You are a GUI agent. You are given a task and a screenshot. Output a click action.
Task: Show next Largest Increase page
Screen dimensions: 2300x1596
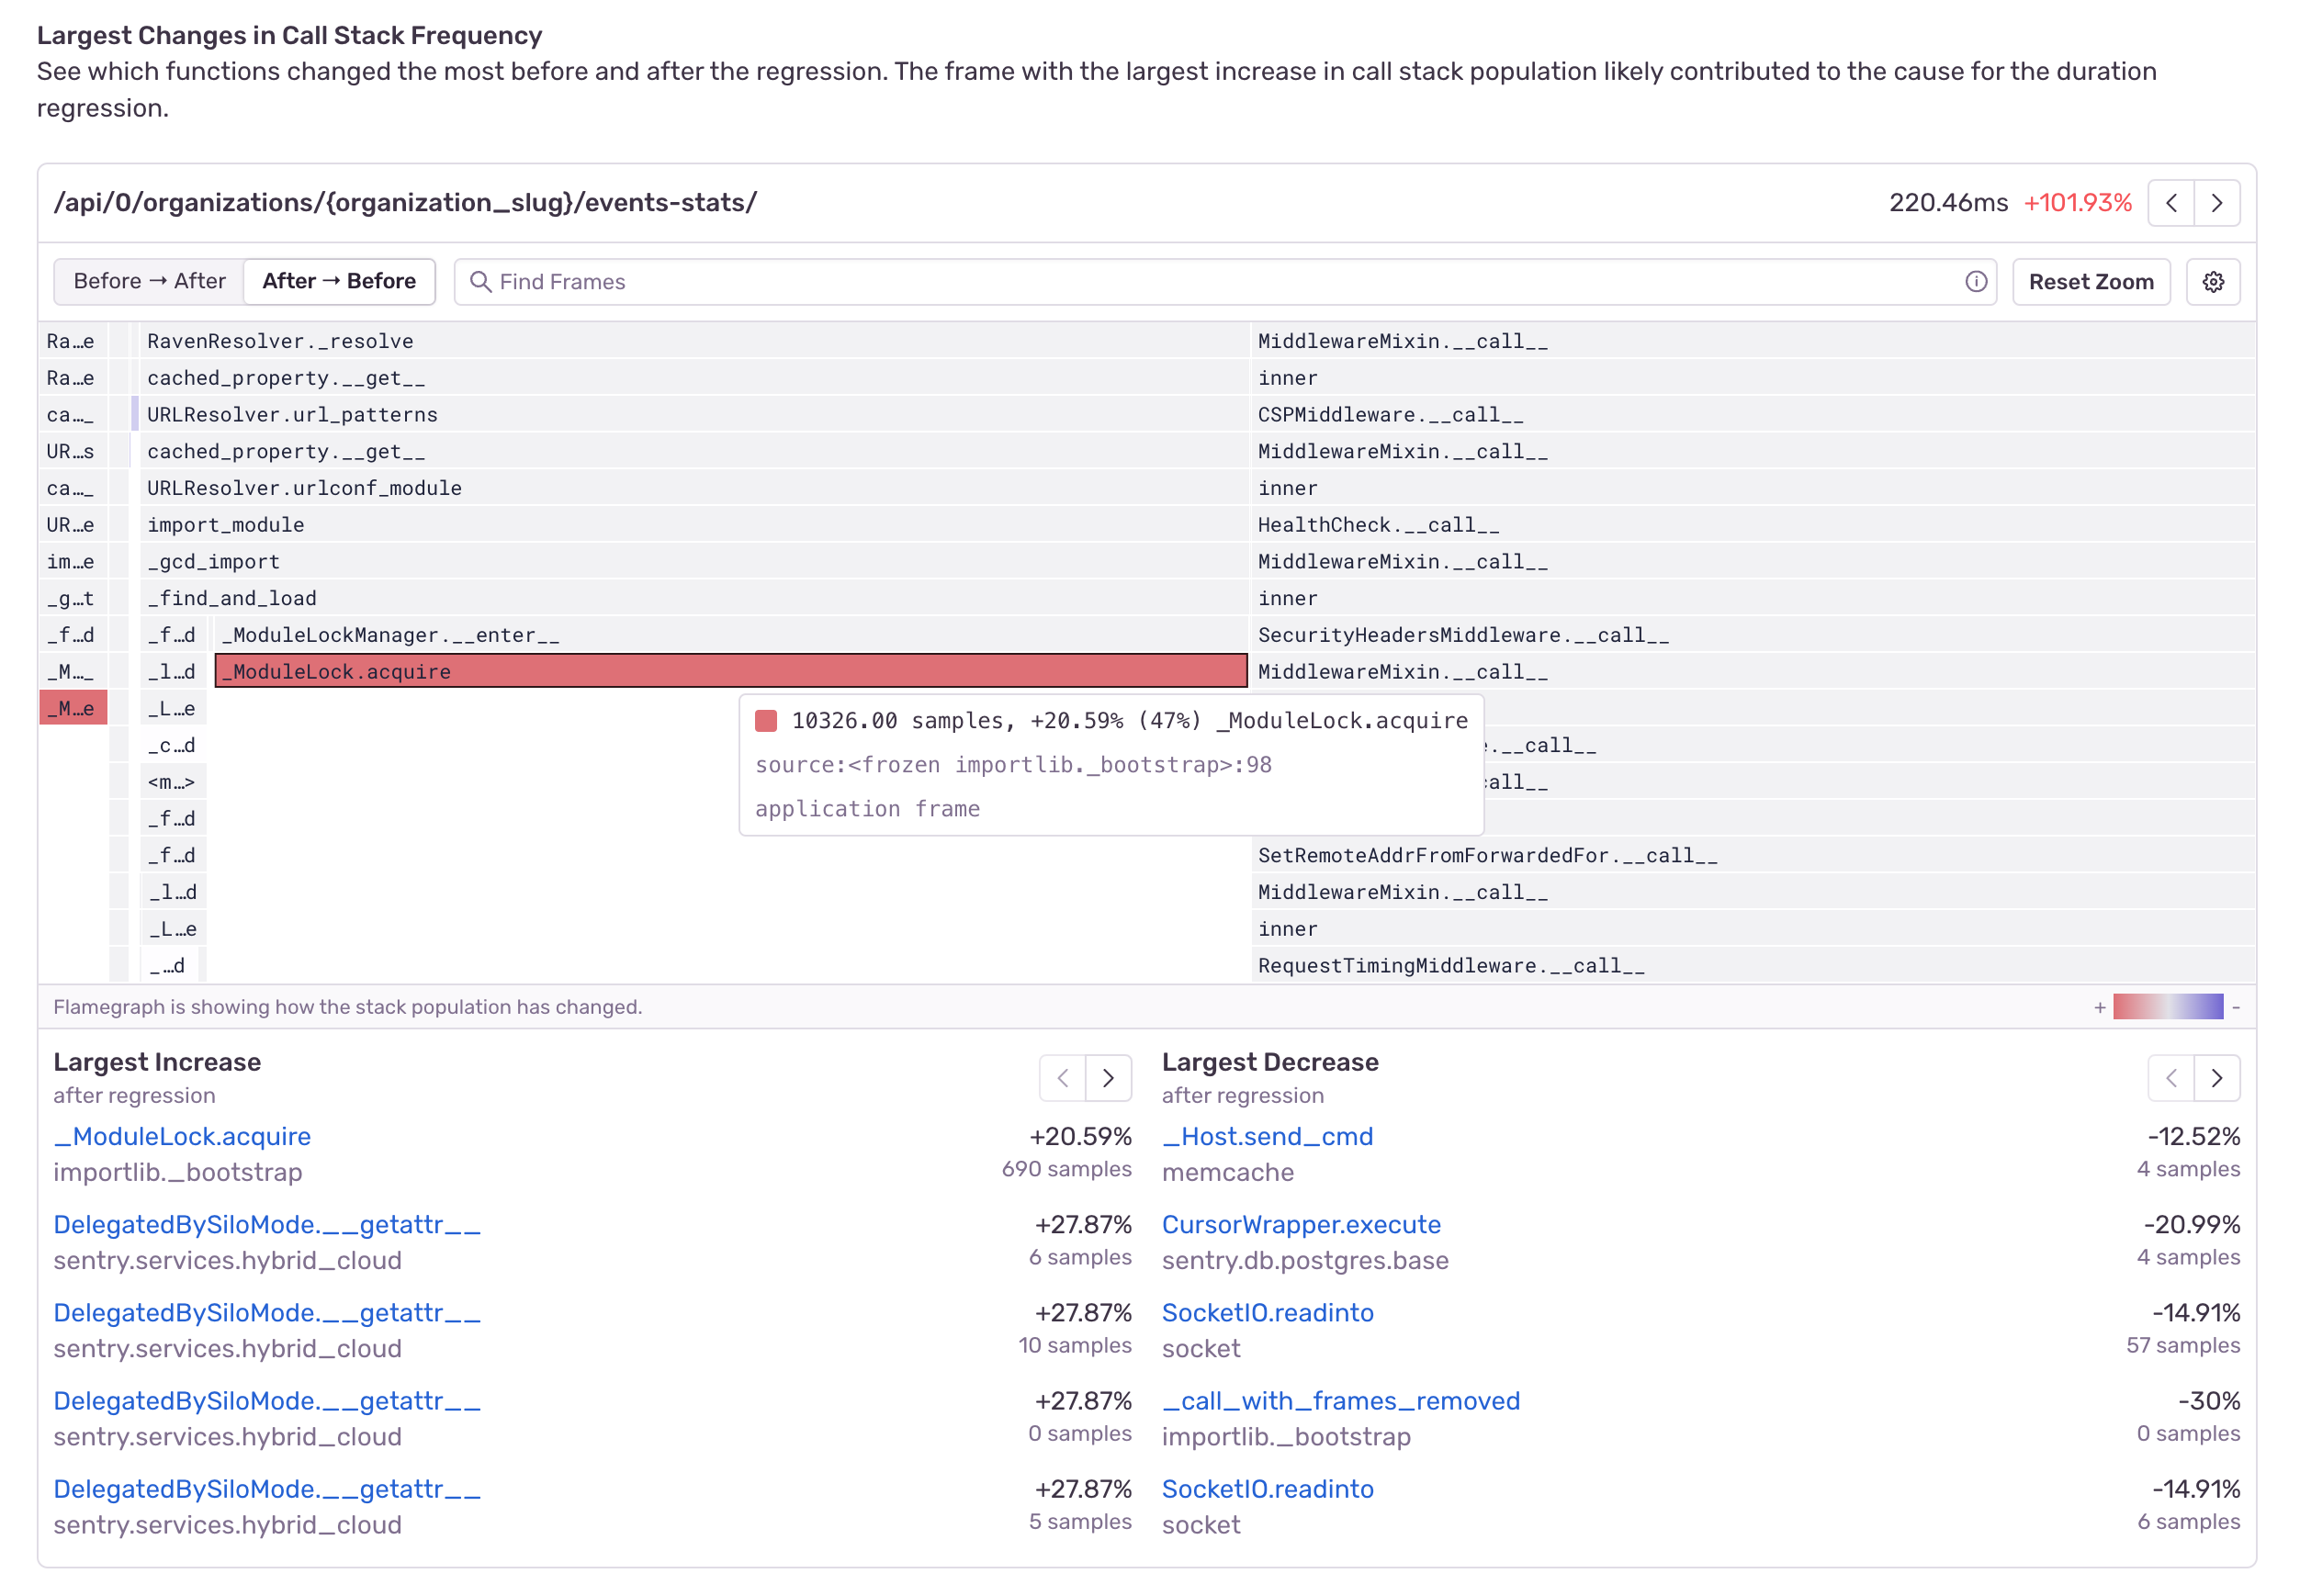click(1108, 1078)
